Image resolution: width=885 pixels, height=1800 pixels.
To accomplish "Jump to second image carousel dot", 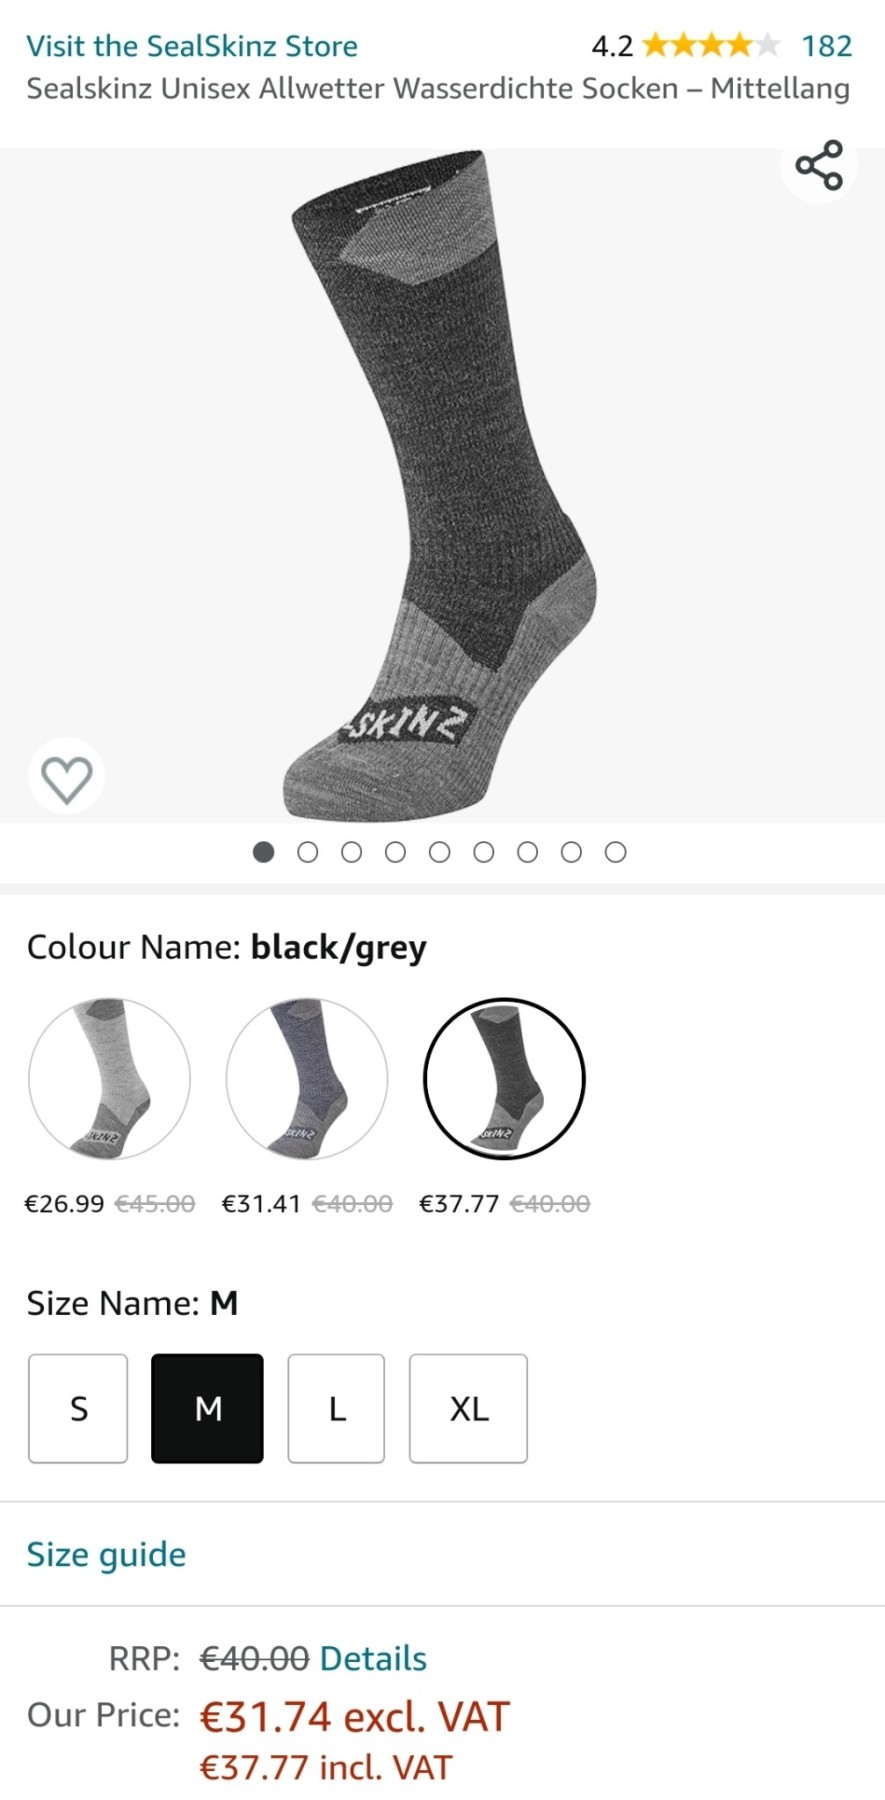I will pos(308,852).
